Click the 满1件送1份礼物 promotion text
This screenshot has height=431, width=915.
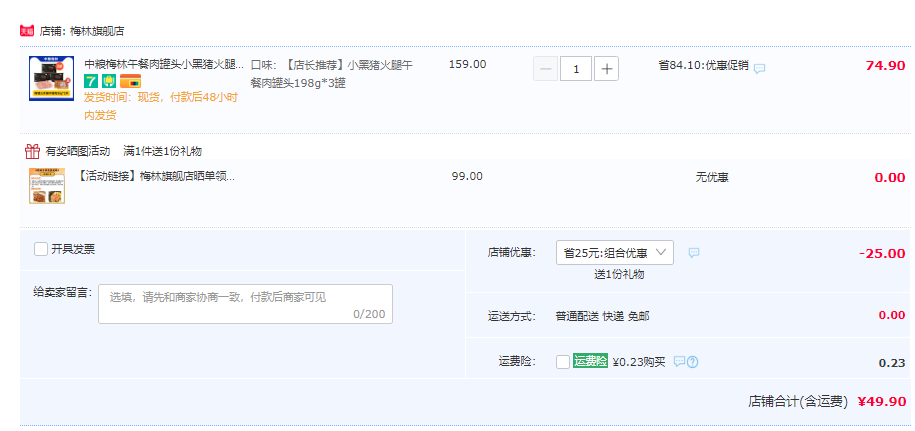click(x=163, y=152)
